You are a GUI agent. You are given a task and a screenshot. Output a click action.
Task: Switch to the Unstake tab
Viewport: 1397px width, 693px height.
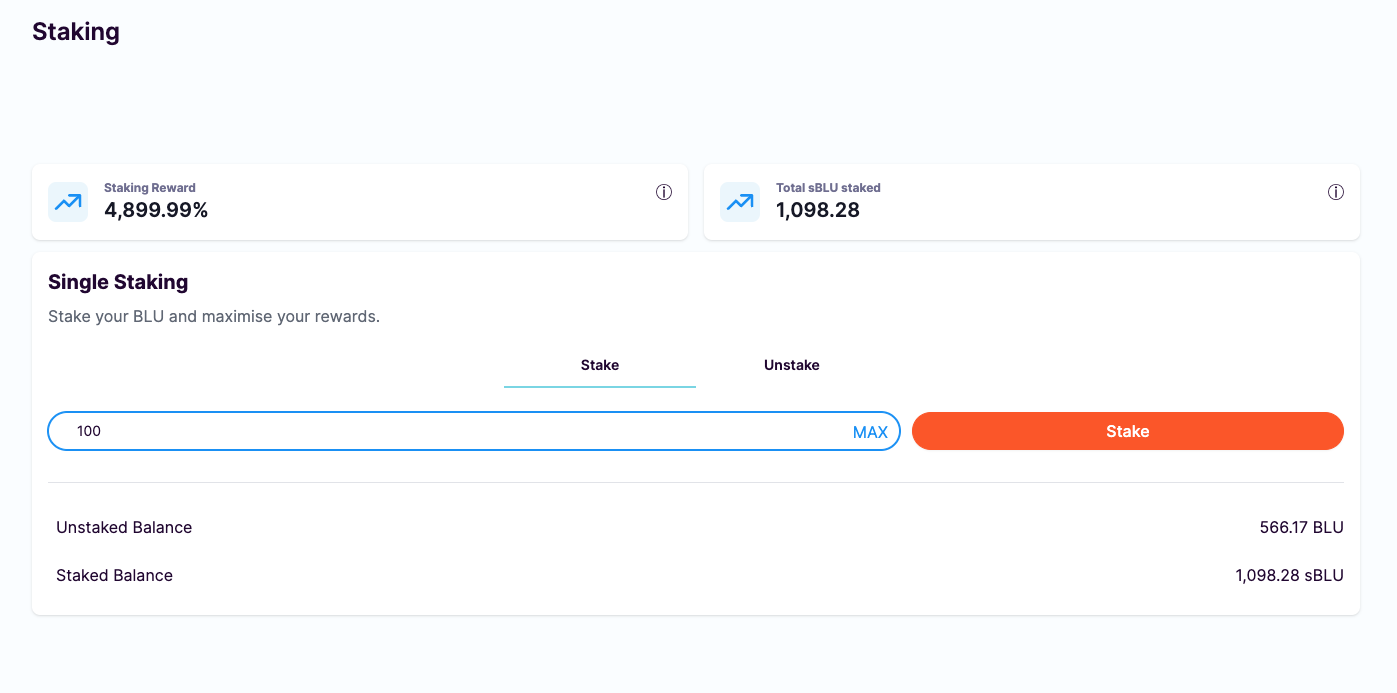click(x=792, y=366)
